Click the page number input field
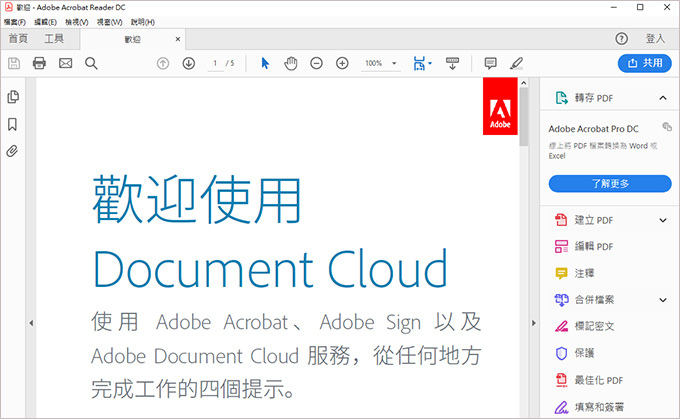This screenshot has height=419, width=680. pos(215,63)
